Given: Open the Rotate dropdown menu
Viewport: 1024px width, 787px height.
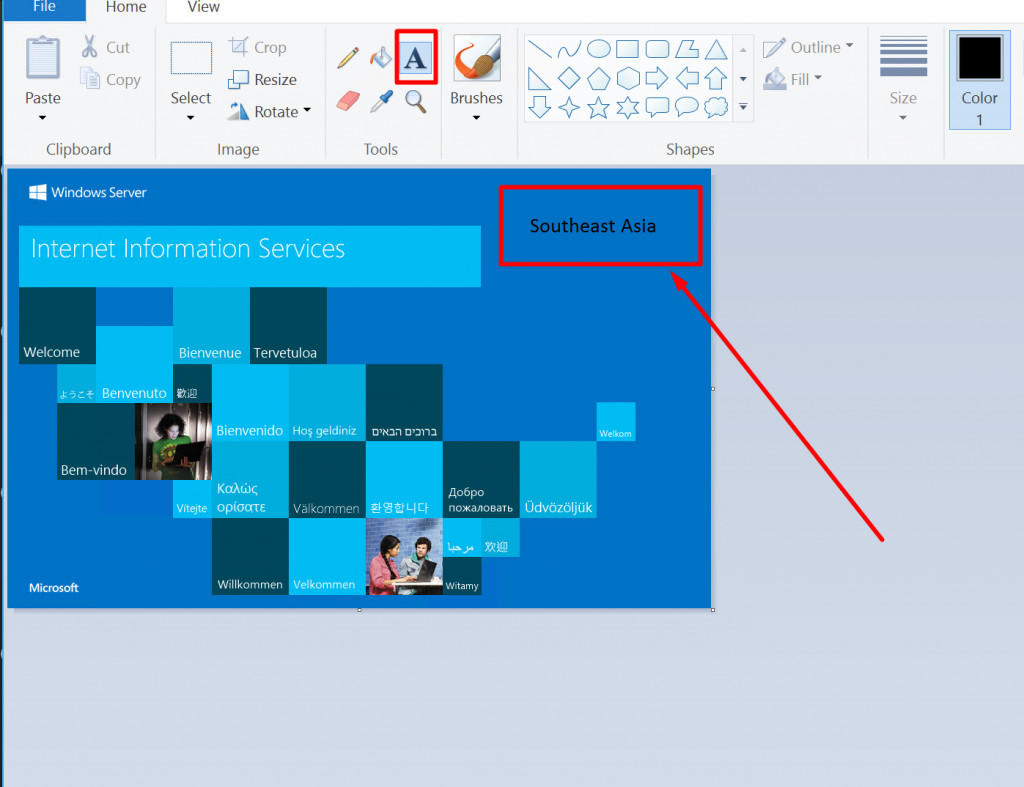Looking at the screenshot, I should [269, 112].
